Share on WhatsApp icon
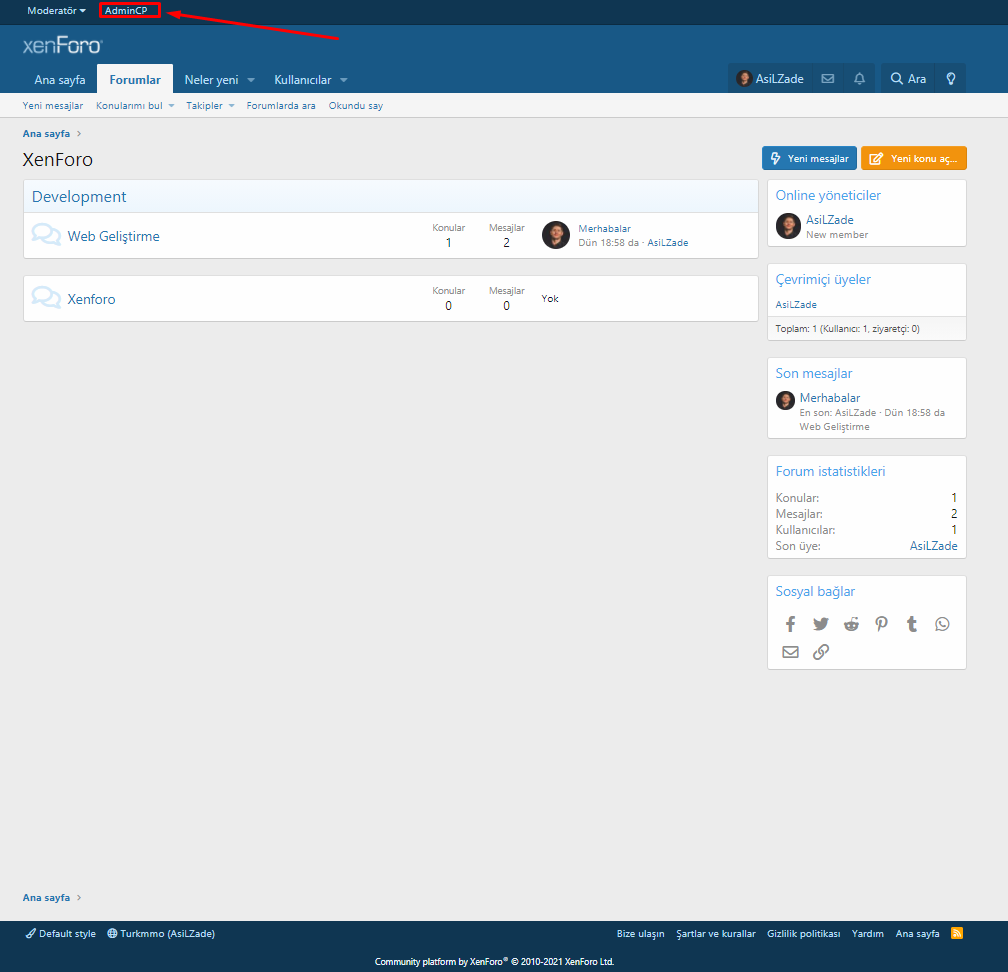 (942, 624)
